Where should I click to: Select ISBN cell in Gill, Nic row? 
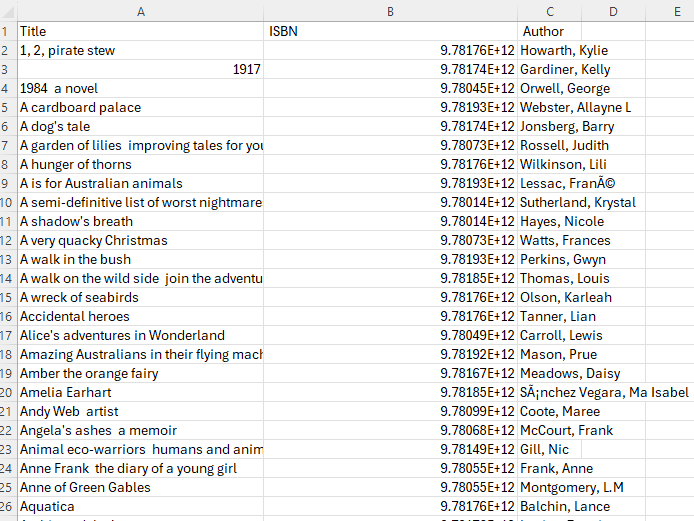pos(390,450)
